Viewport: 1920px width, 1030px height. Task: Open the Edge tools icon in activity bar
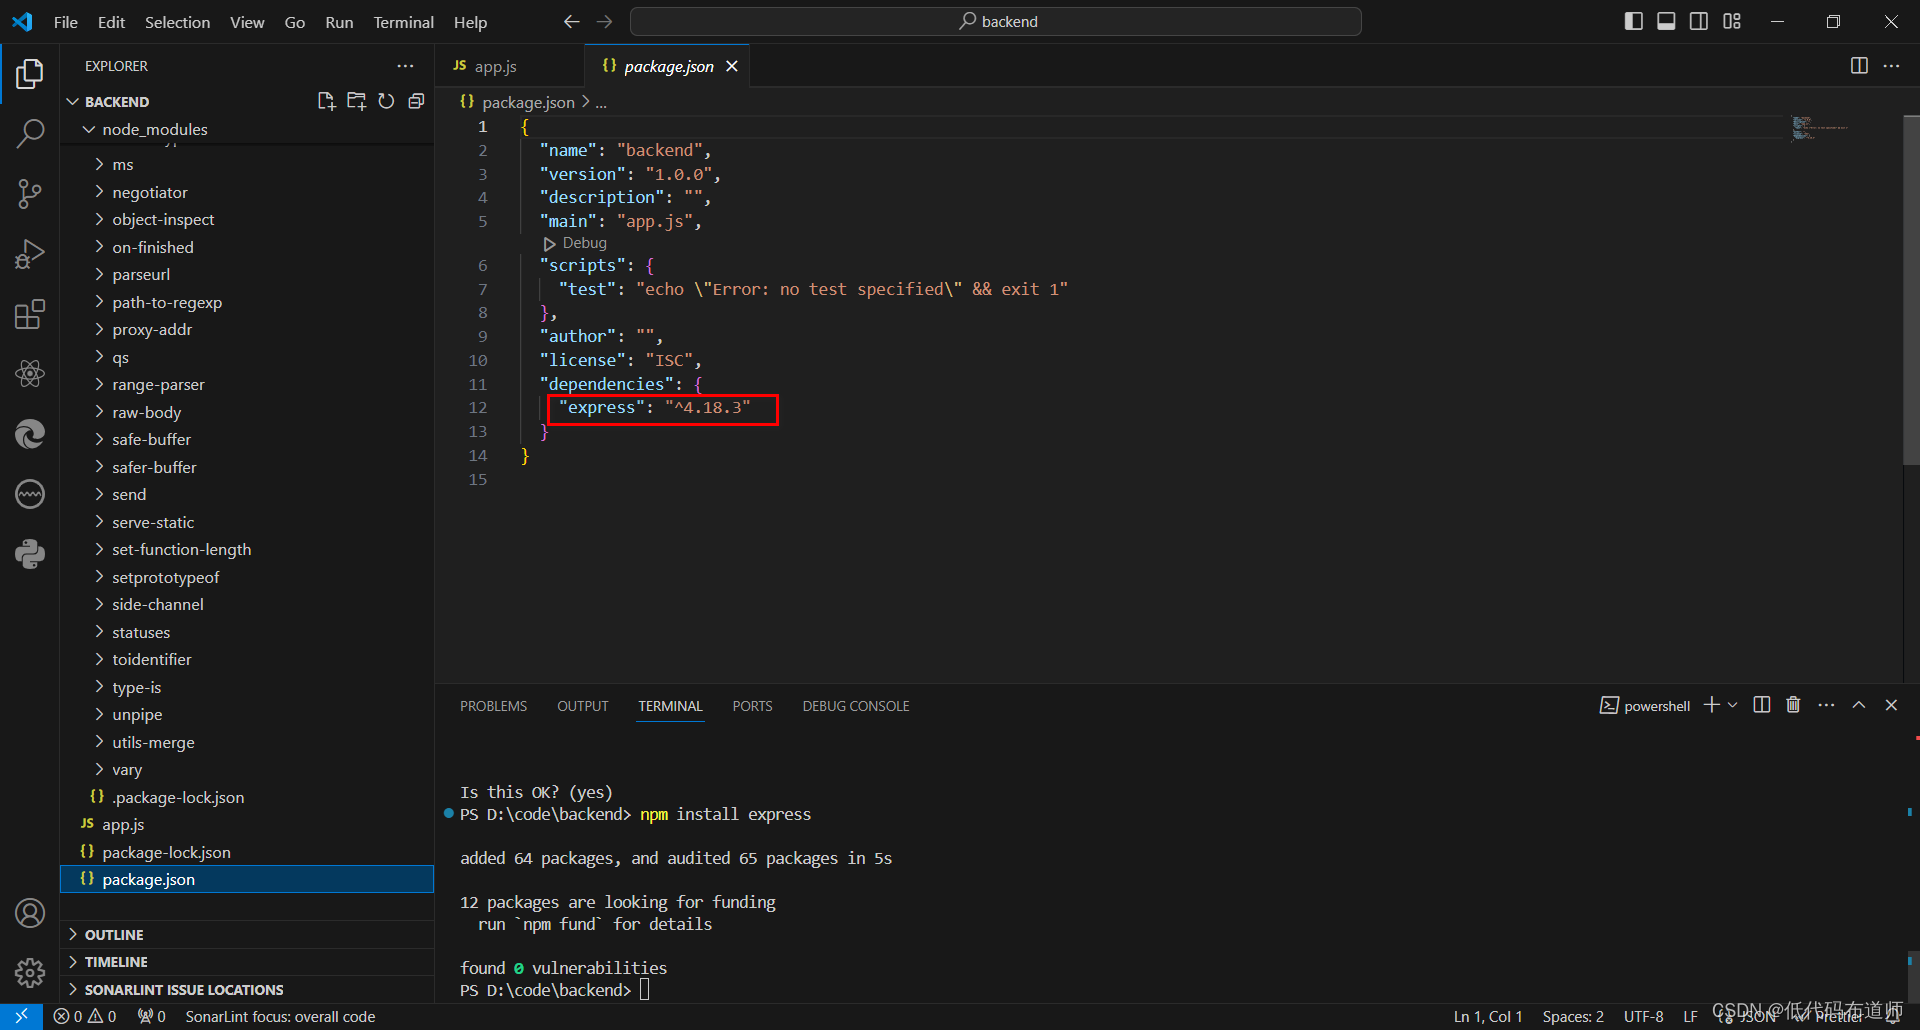[x=30, y=434]
